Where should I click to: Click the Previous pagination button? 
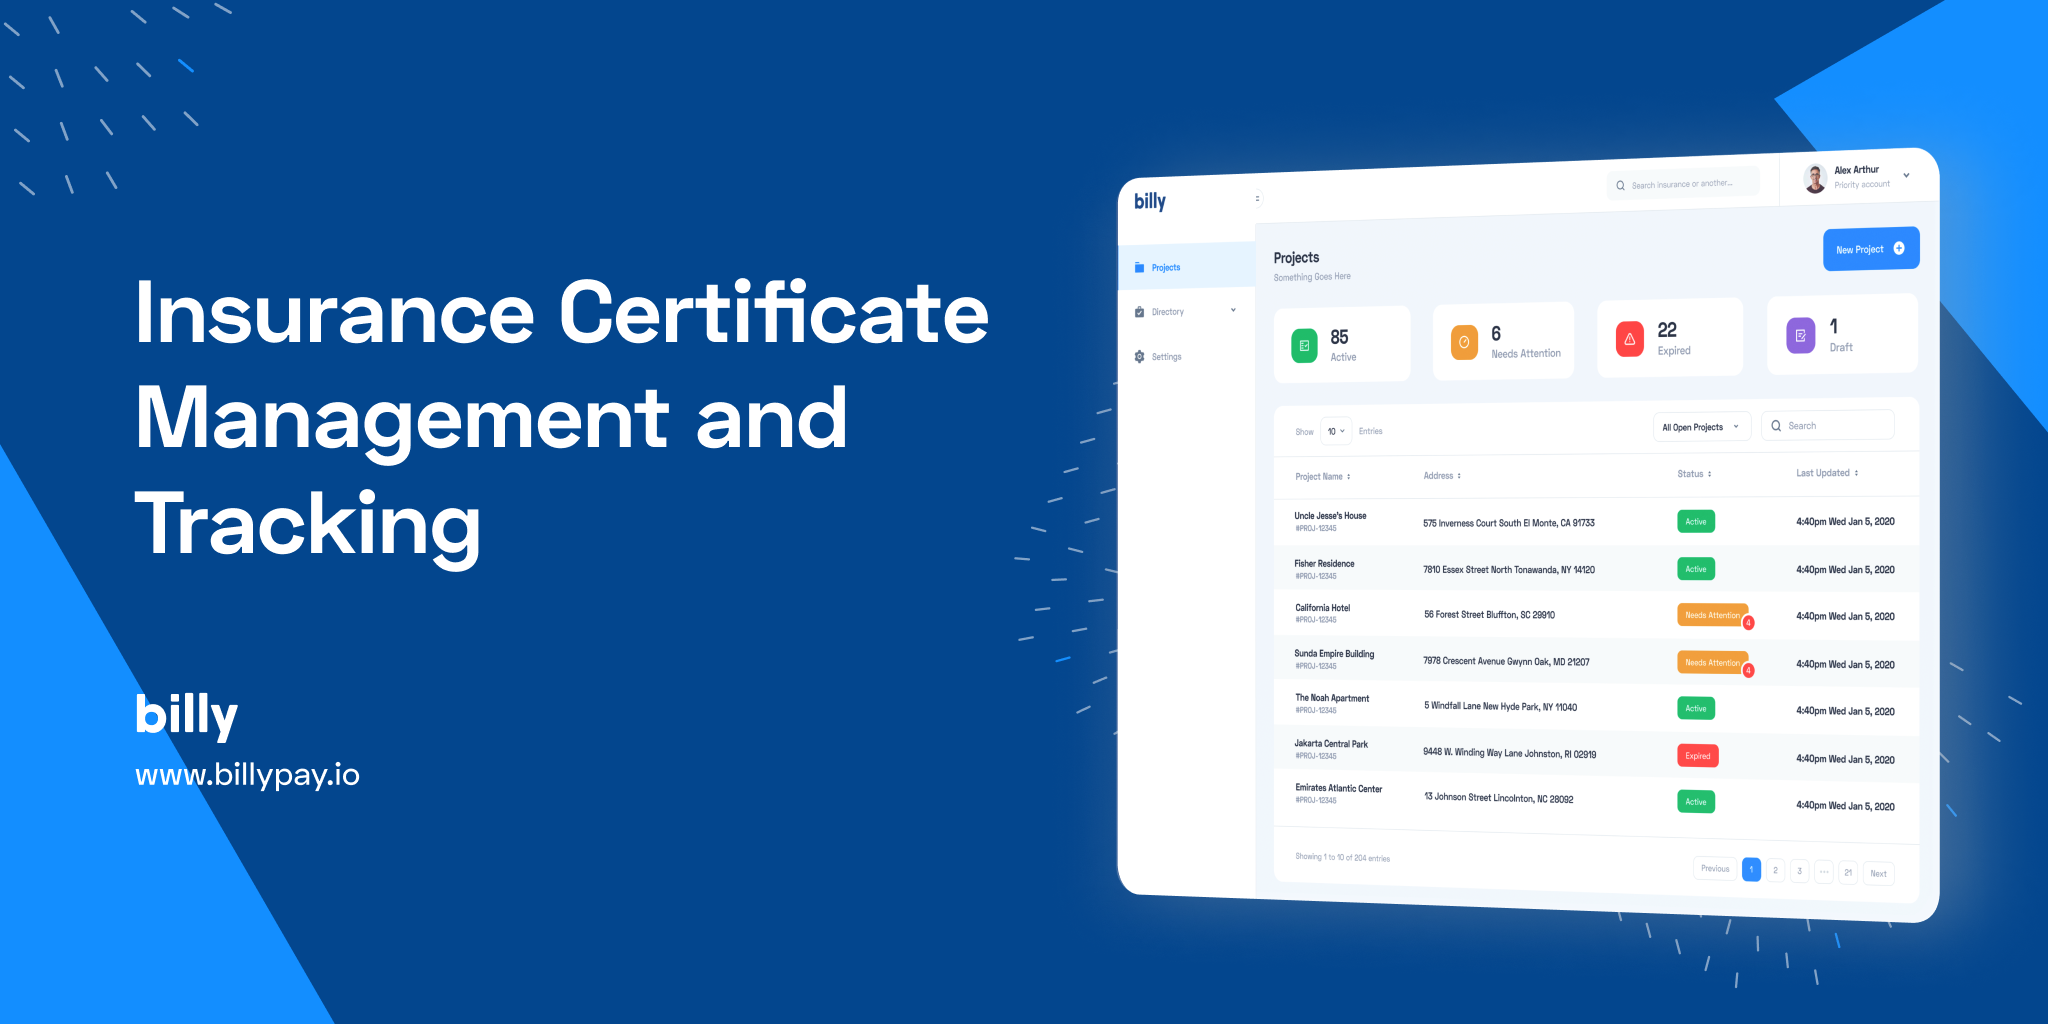tap(1715, 868)
